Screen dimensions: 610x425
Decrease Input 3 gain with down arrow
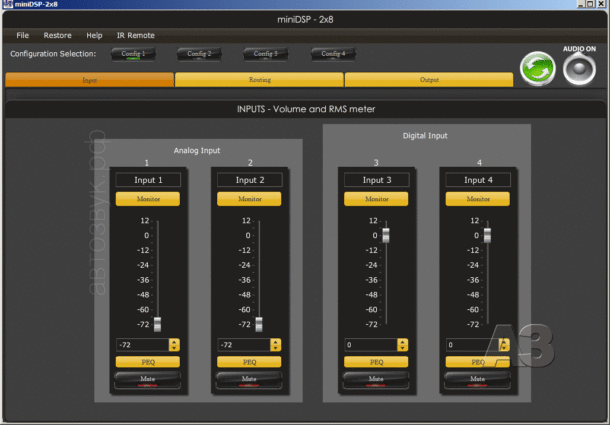click(x=403, y=348)
